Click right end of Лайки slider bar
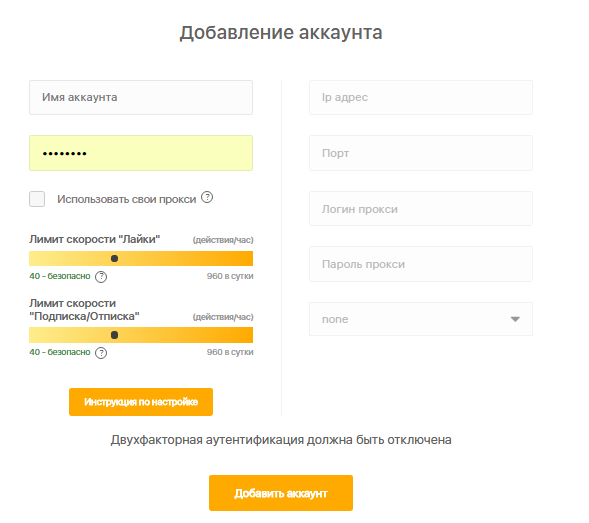The width and height of the screenshot is (589, 523). (249, 258)
